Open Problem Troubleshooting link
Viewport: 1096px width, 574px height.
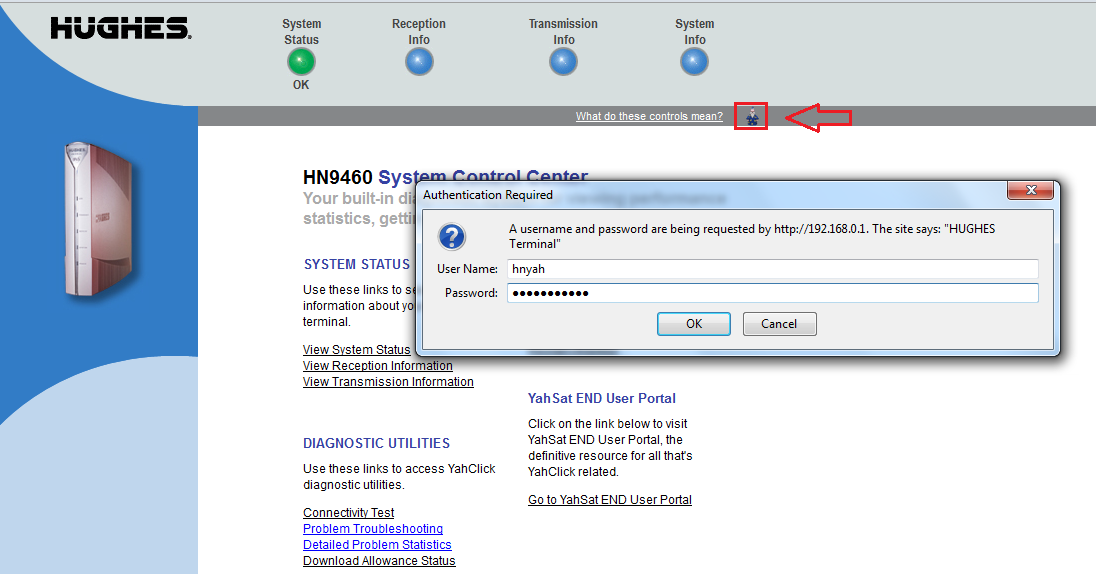(x=373, y=529)
